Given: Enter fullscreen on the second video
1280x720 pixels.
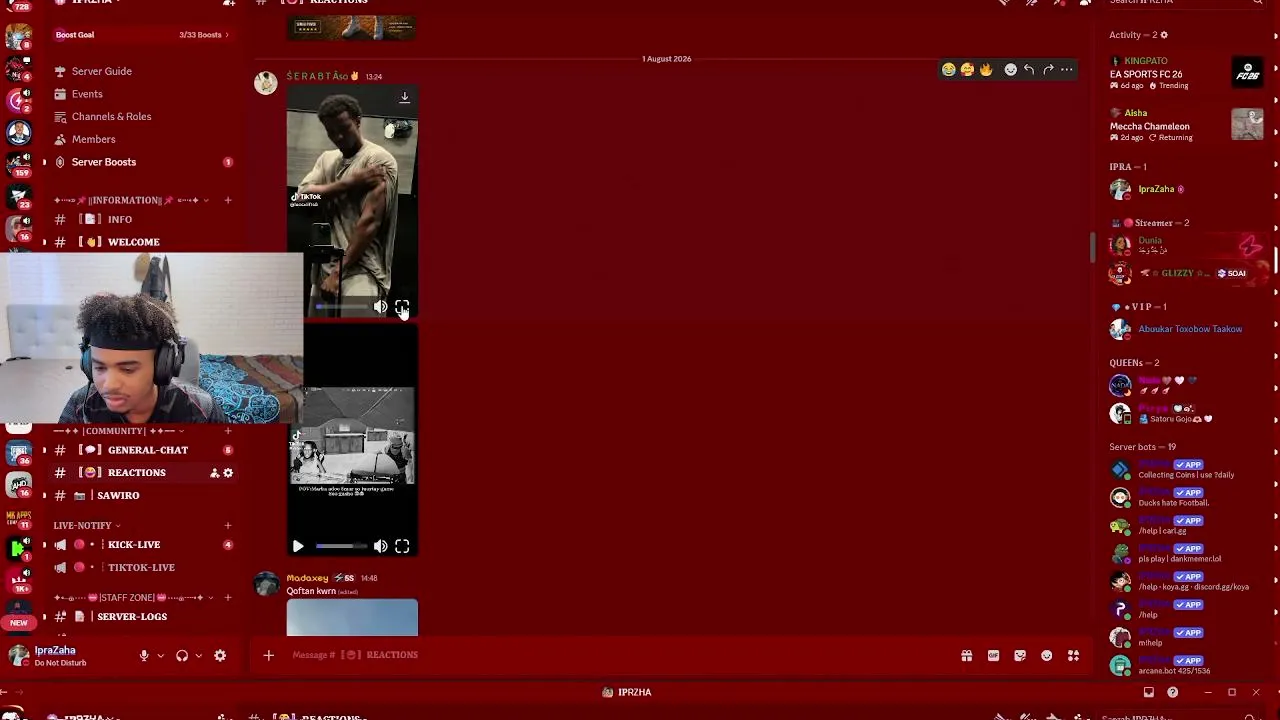Looking at the screenshot, I should coord(402,547).
